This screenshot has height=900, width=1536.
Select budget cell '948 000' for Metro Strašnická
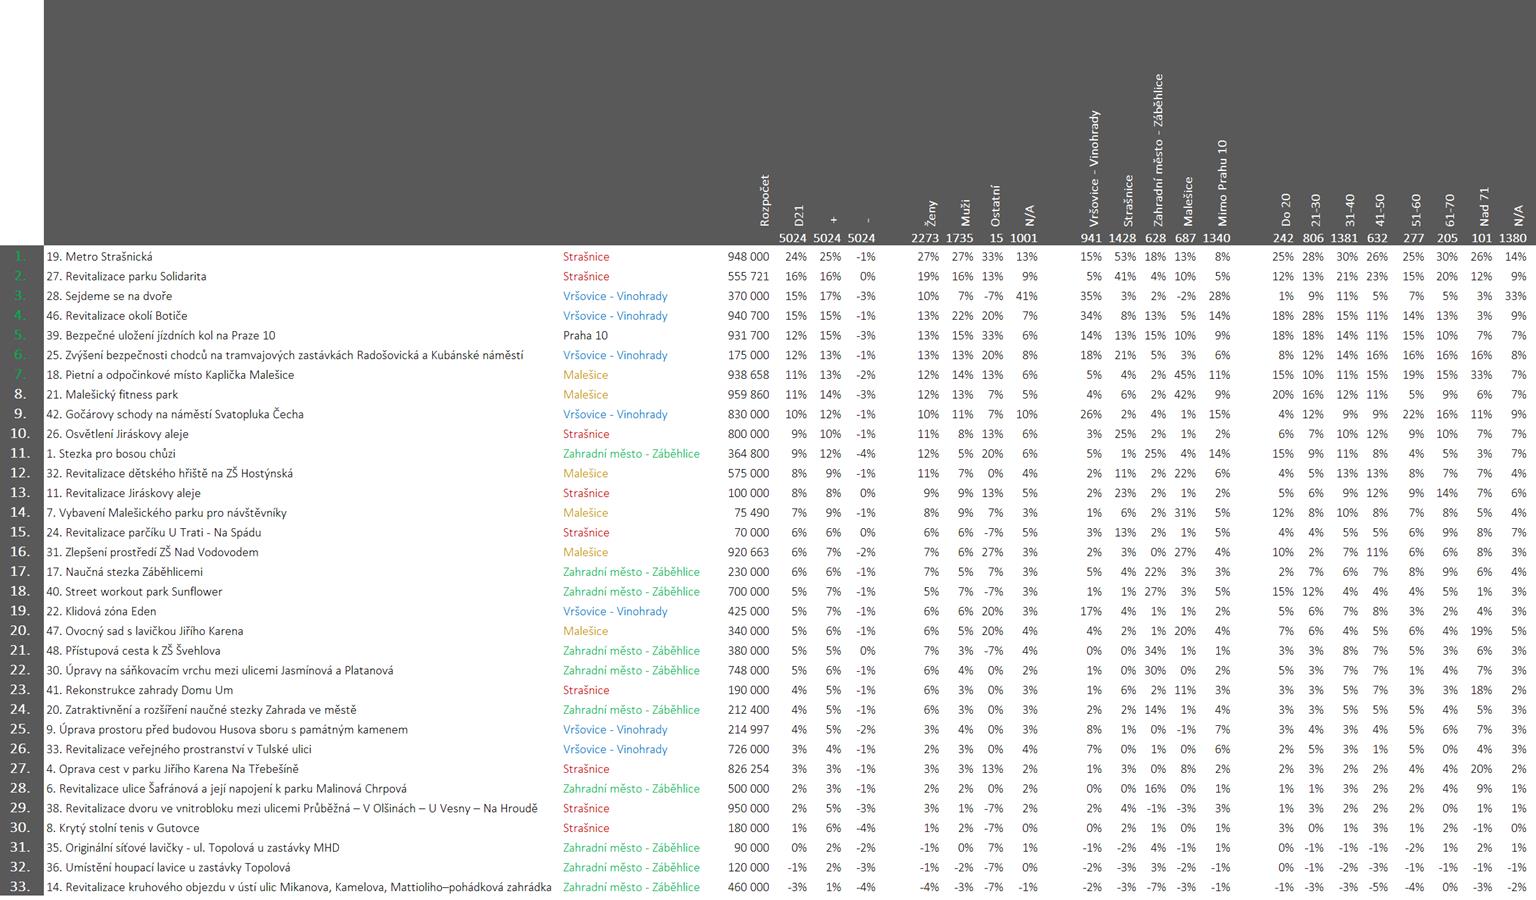coord(748,257)
